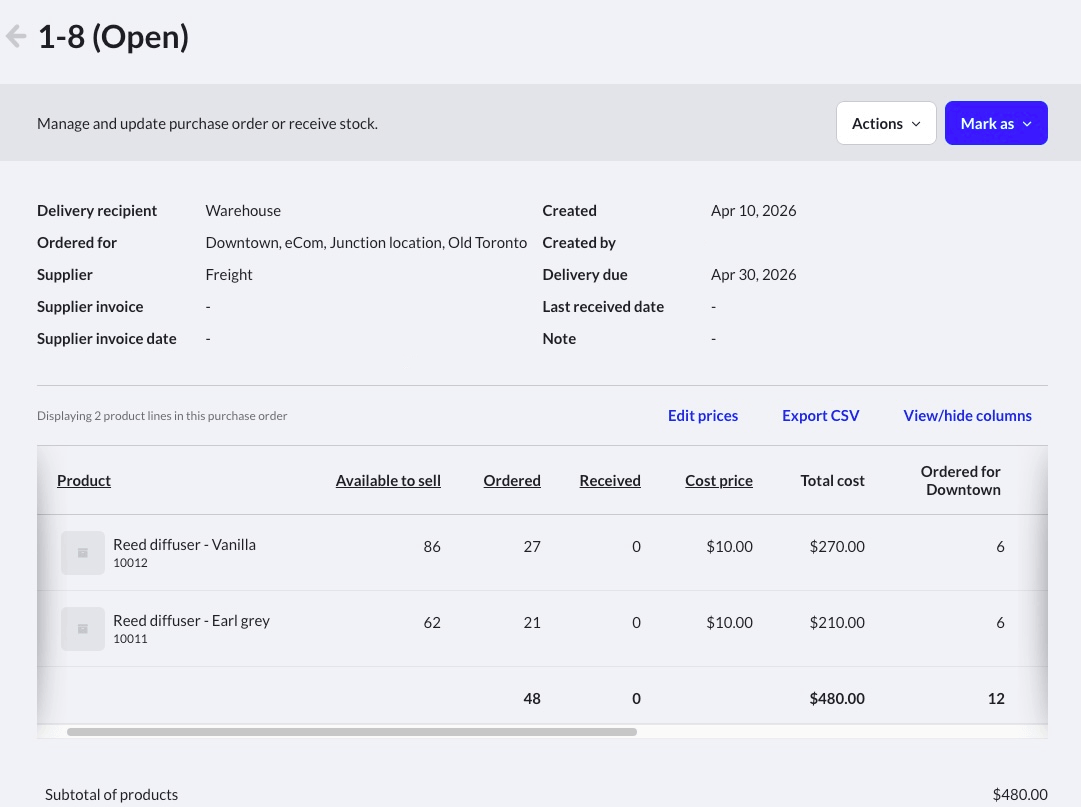Click the Export CSV link

[820, 416]
